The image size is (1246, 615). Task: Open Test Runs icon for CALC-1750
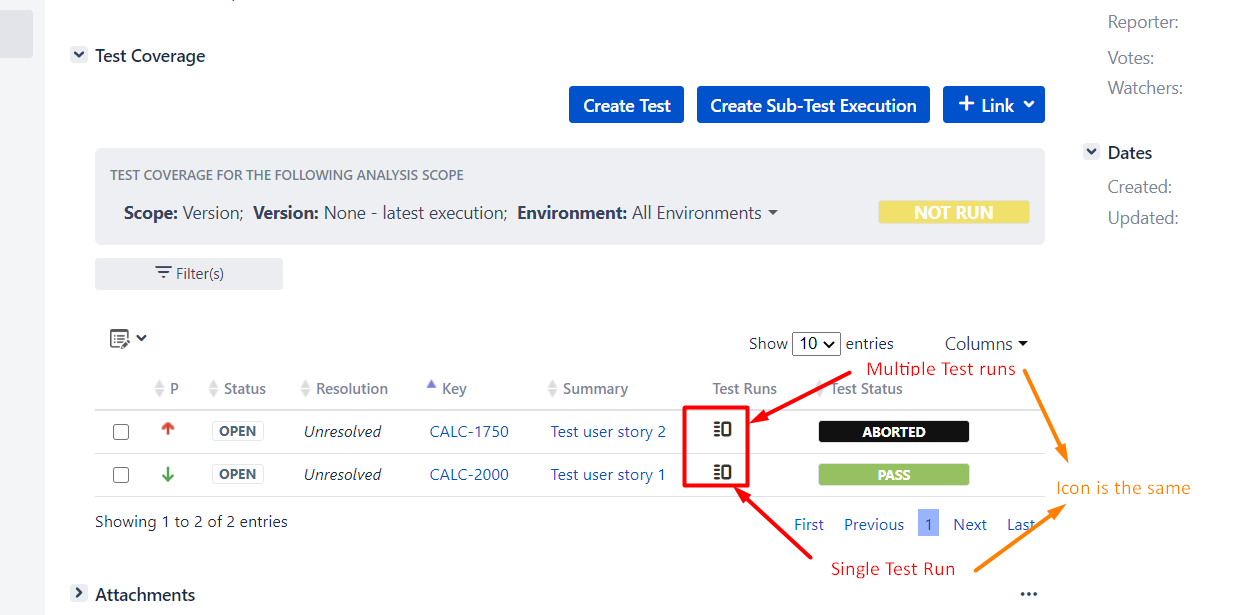[722, 430]
